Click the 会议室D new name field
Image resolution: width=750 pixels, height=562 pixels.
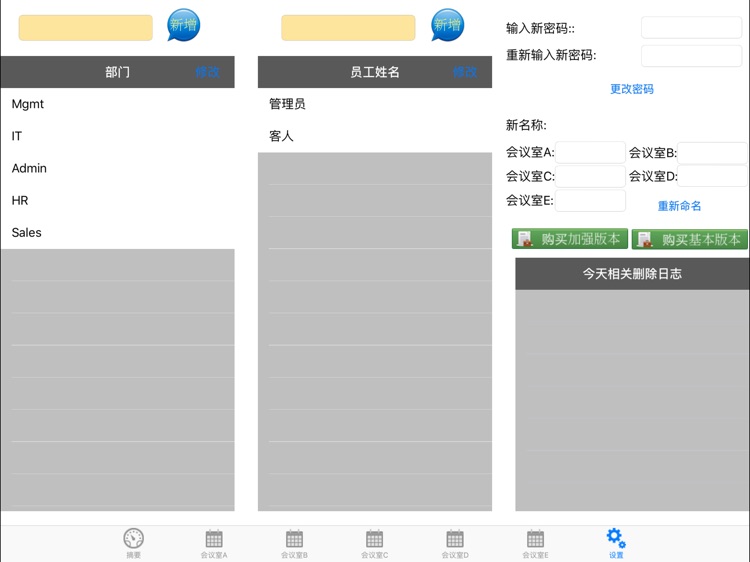pyautogui.click(x=712, y=176)
